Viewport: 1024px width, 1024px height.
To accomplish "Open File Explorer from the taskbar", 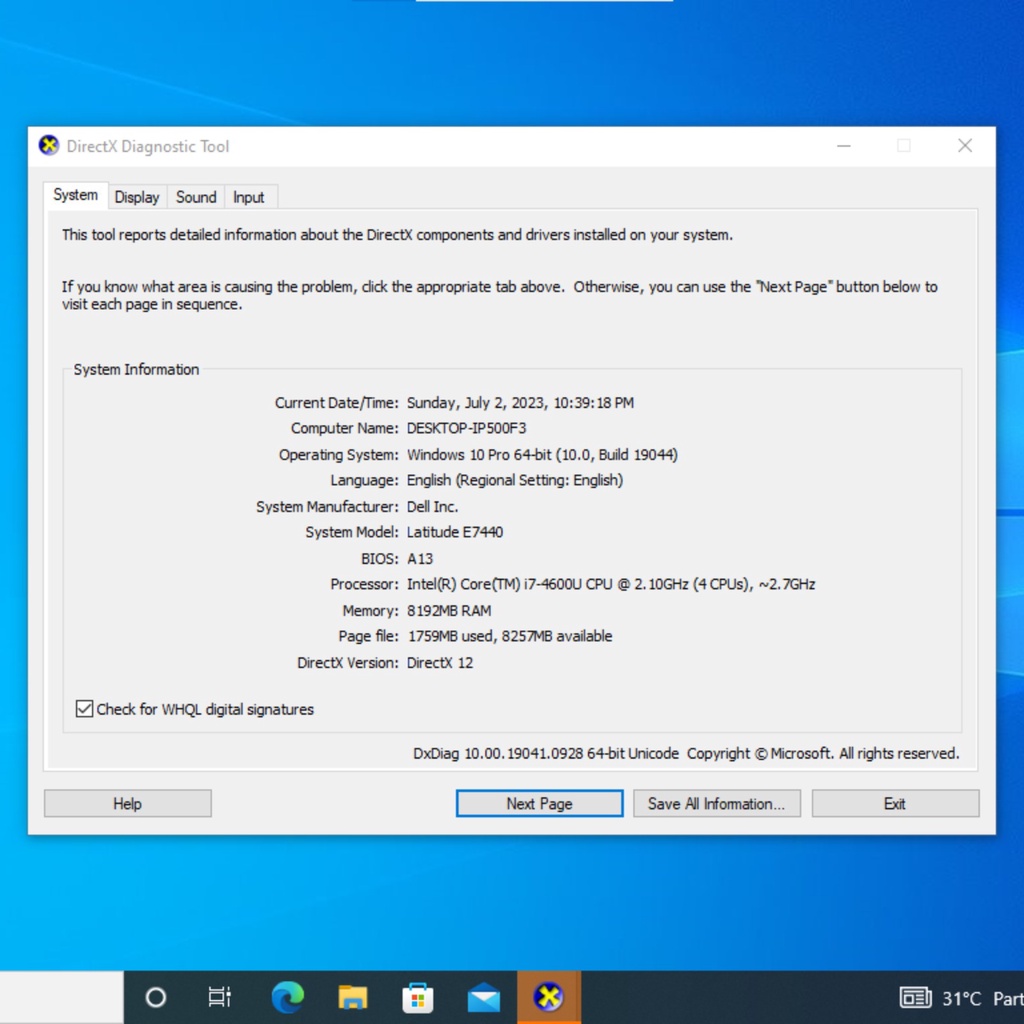I will (353, 997).
